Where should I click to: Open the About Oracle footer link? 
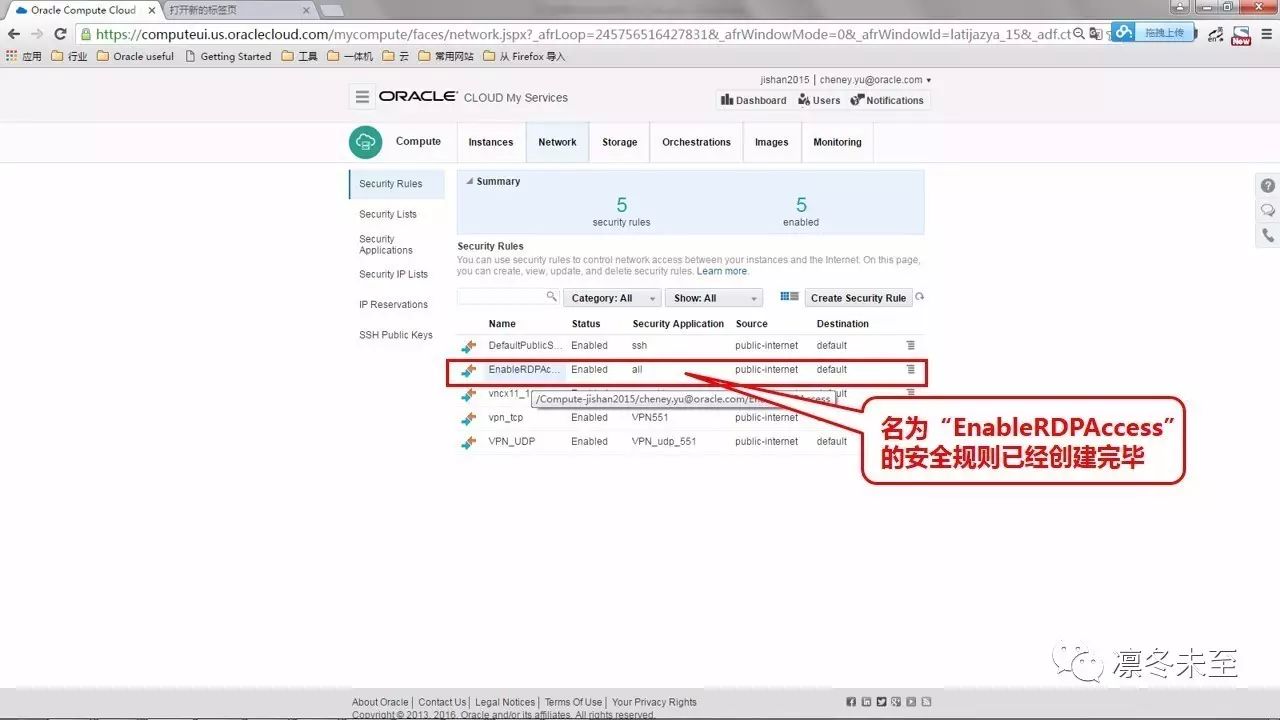(380, 702)
